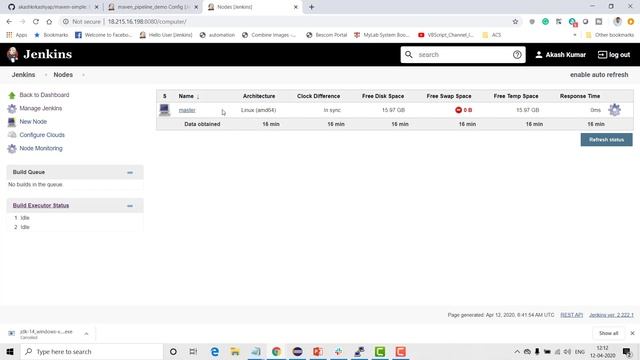
Task: Open download item options chevron
Action: pyautogui.click(x=86, y=333)
